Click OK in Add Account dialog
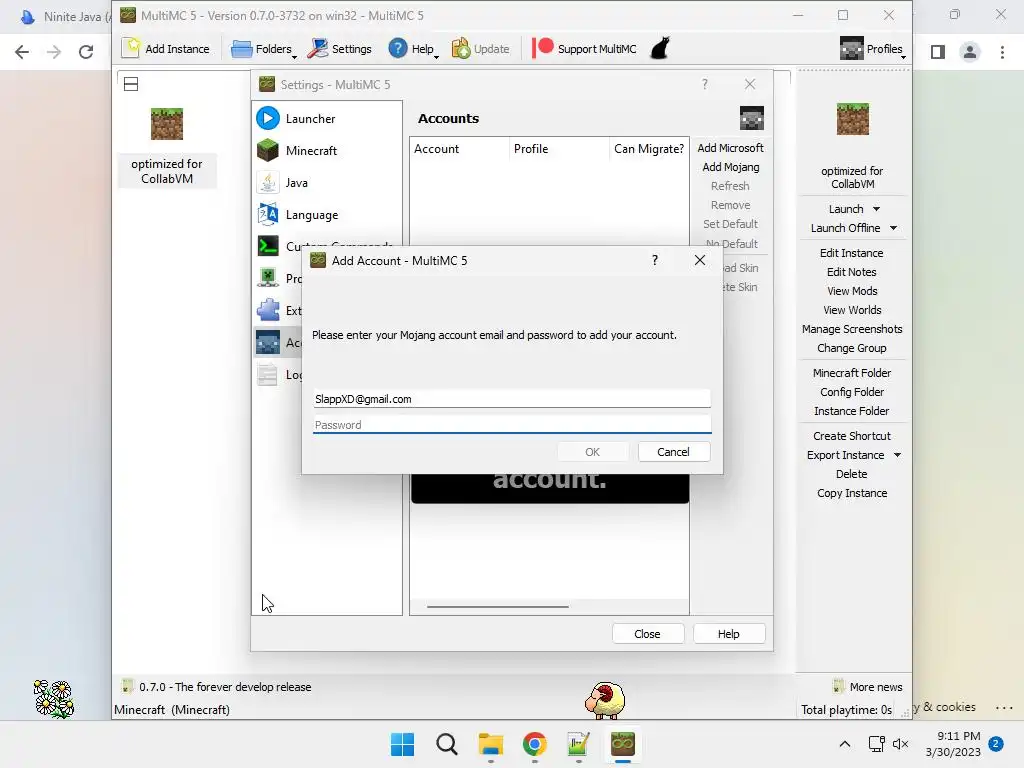The width and height of the screenshot is (1024, 768). tap(592, 452)
